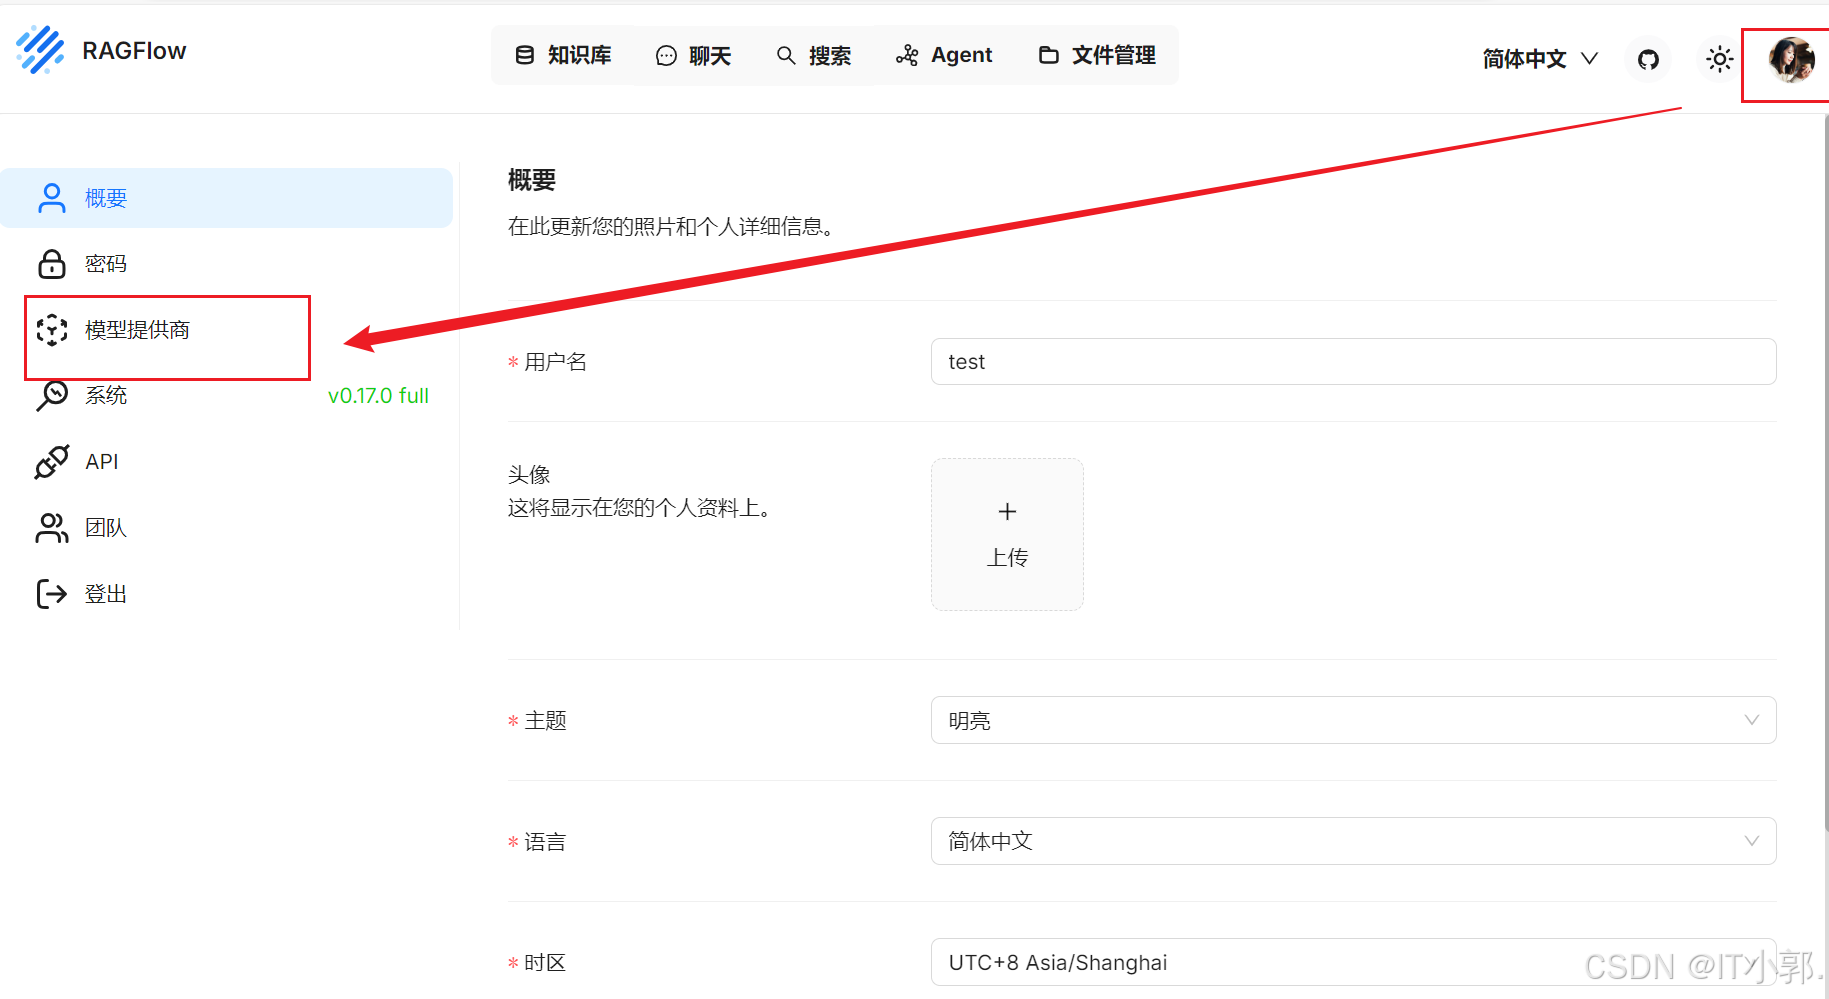Expand the 简体中文 language switcher
Screen dimensions: 1829x999
1536,59
